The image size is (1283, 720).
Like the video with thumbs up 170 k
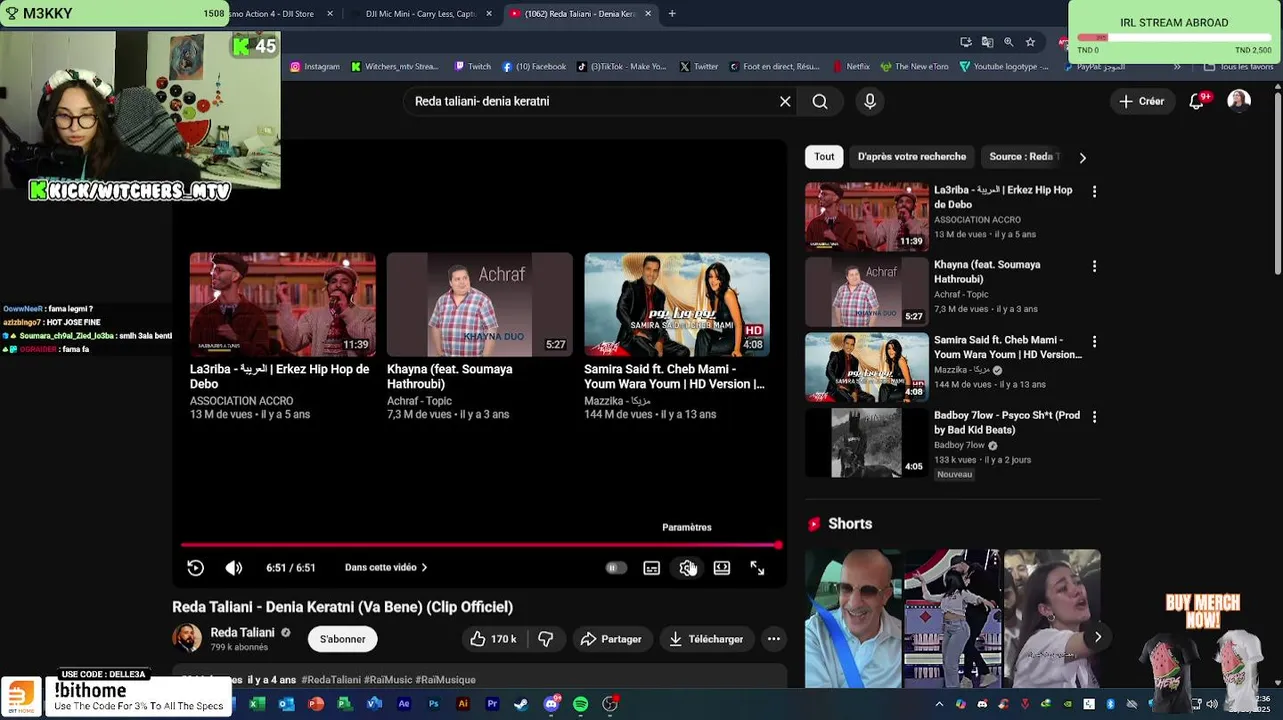click(x=493, y=639)
